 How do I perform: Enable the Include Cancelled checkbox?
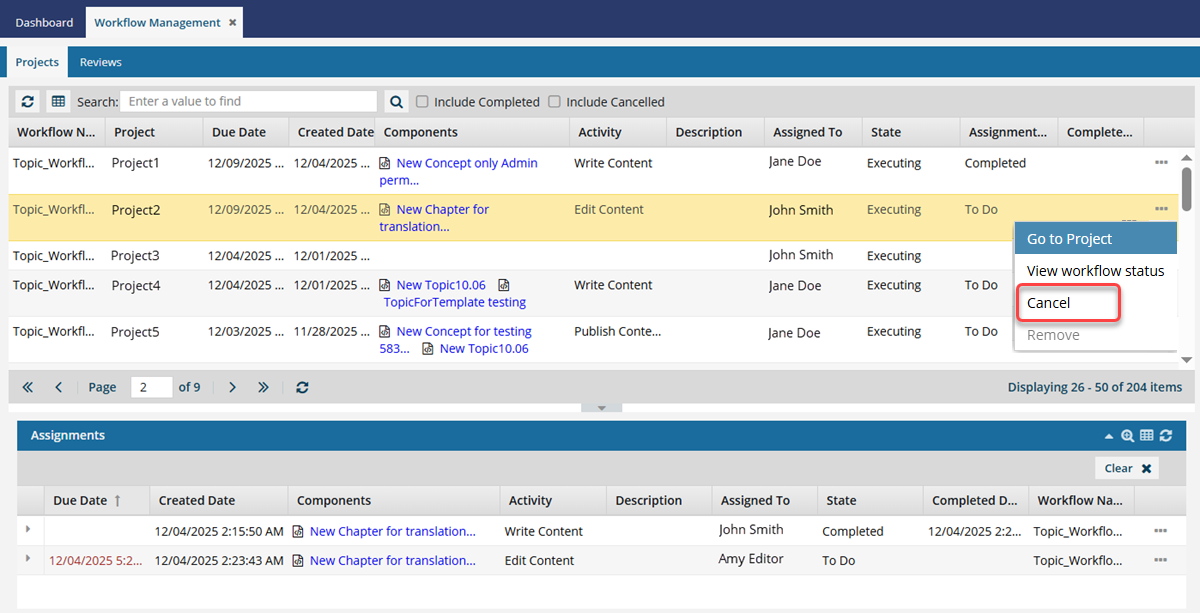click(555, 102)
